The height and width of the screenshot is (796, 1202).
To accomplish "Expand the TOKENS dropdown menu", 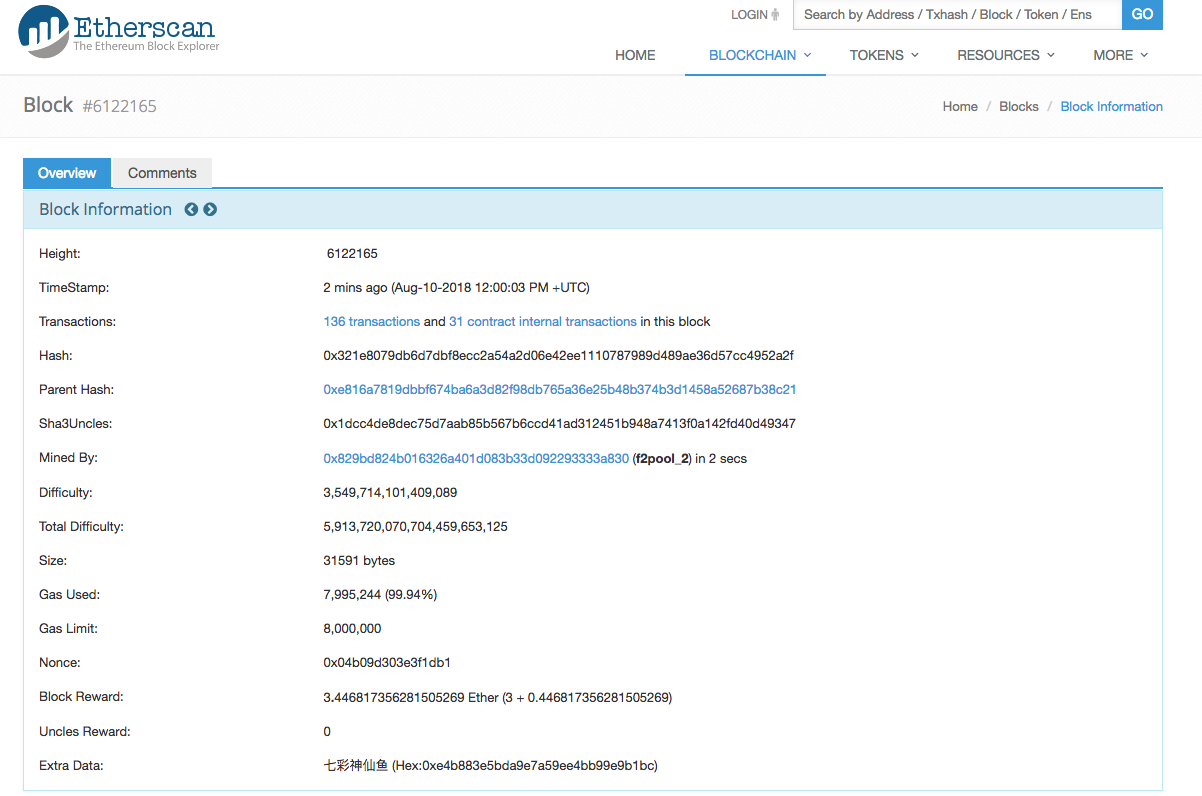I will click(883, 56).
